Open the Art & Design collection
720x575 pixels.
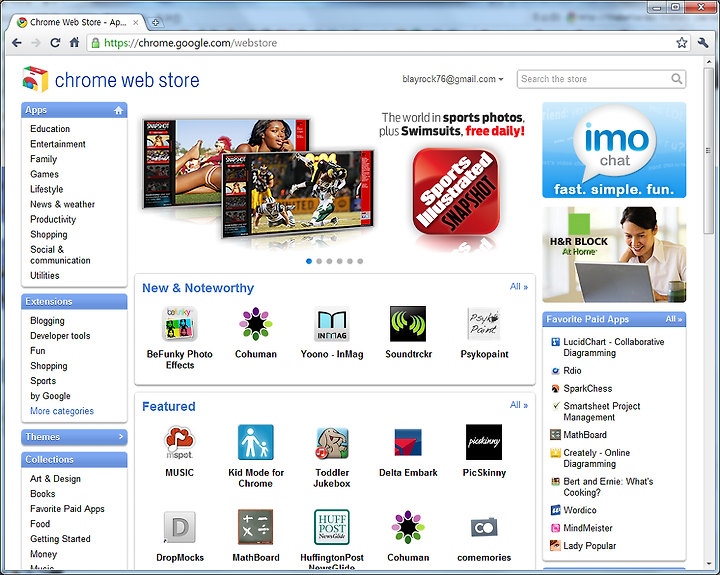pos(55,479)
